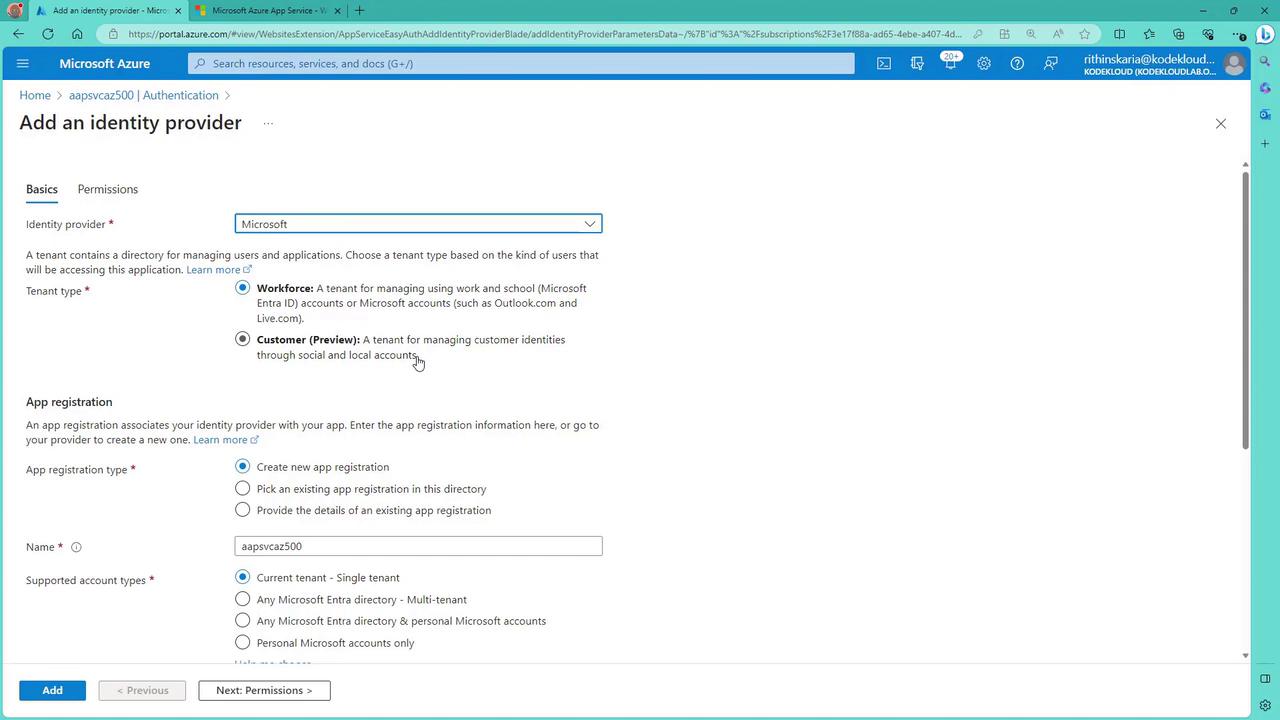Open the Feedback icon in header
The height and width of the screenshot is (720, 1280).
[x=1051, y=63]
